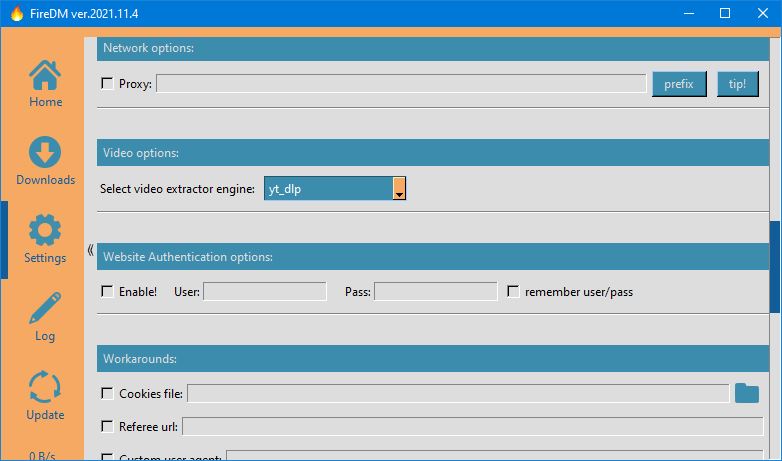Enable the Referee url checkbox
The image size is (782, 461).
click(x=107, y=426)
